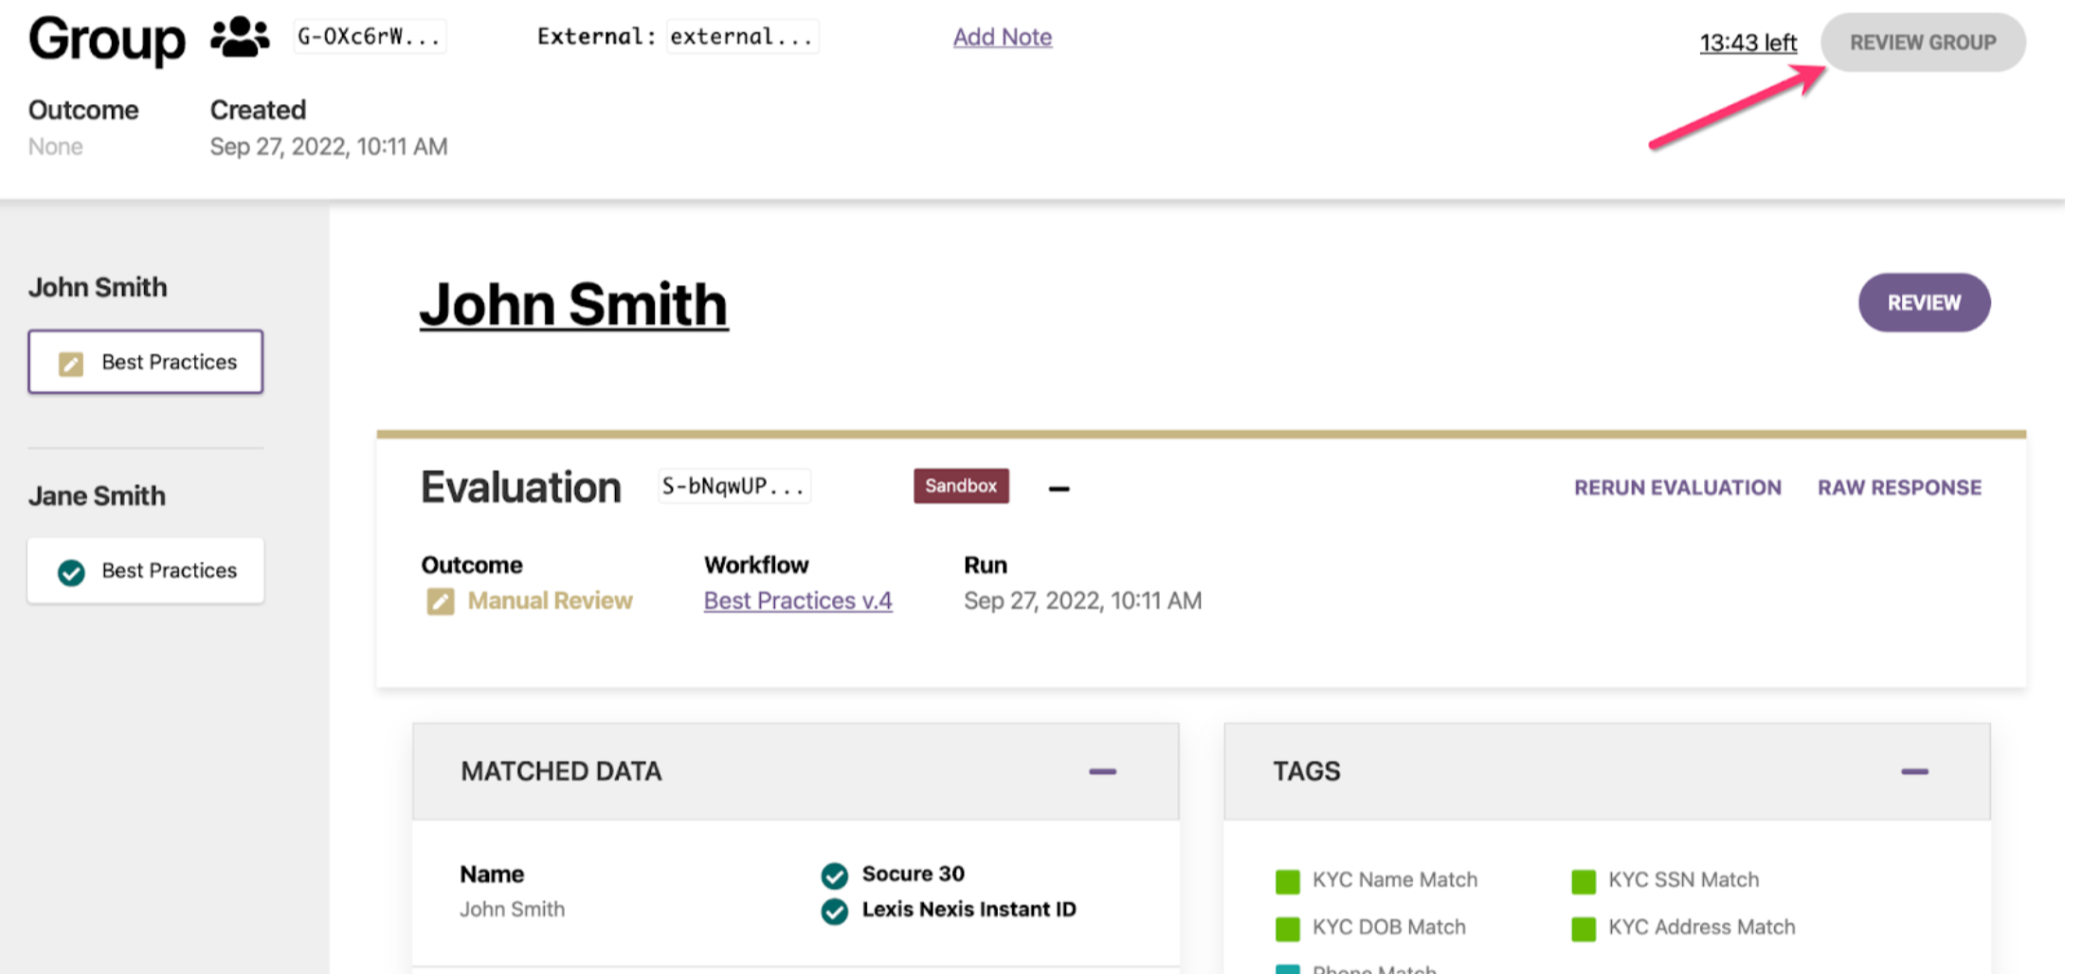This screenshot has width=2080, height=974.
Task: Open the Best Practices v.4 workflow link
Action: coord(798,600)
